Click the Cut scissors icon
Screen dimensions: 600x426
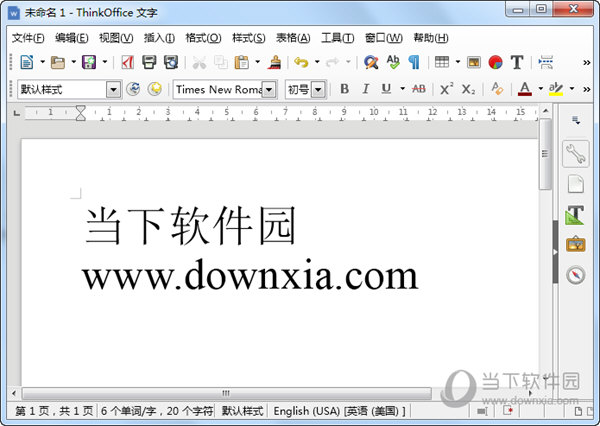click(x=199, y=62)
